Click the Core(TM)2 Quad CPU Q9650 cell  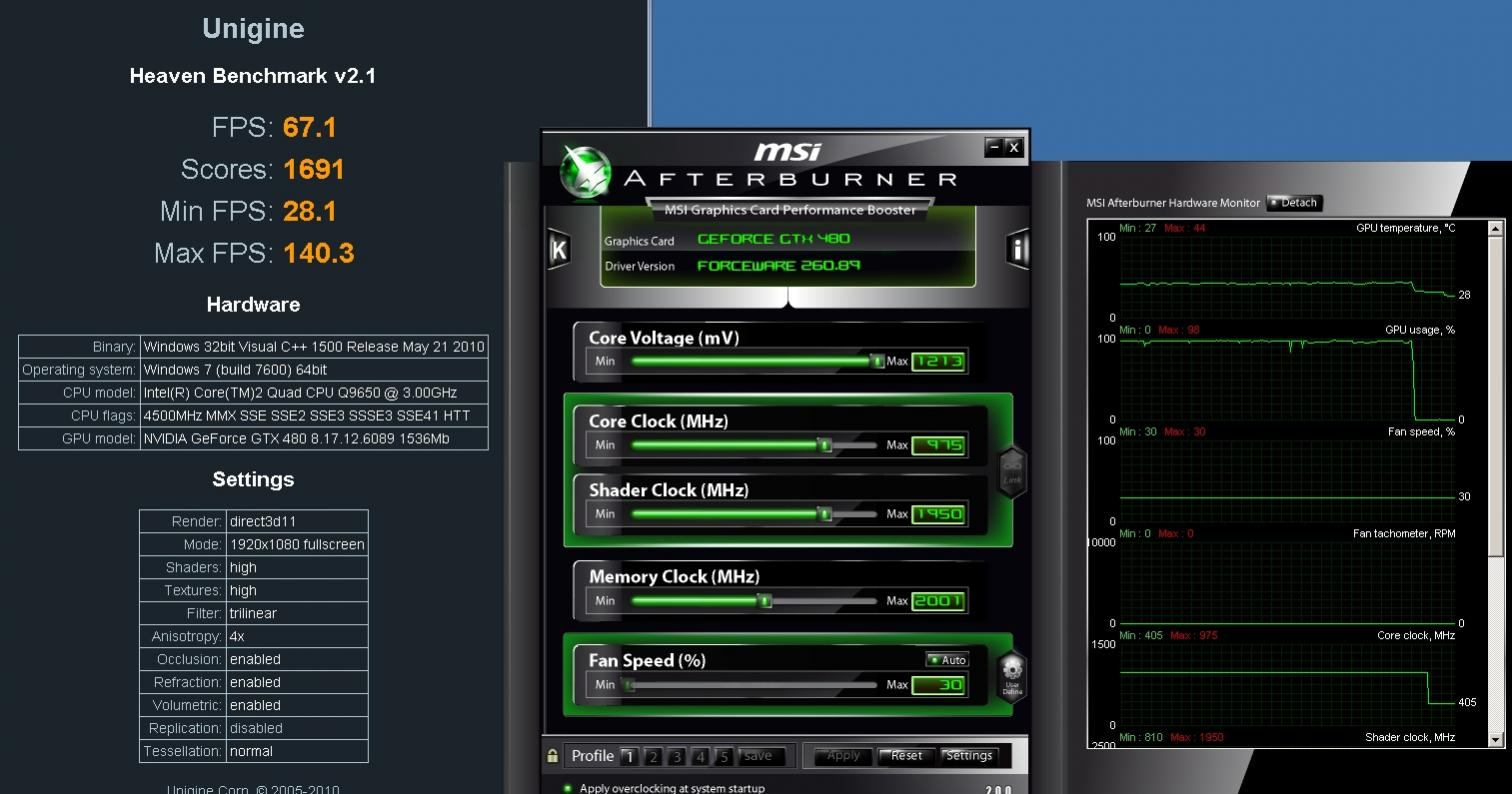(314, 393)
